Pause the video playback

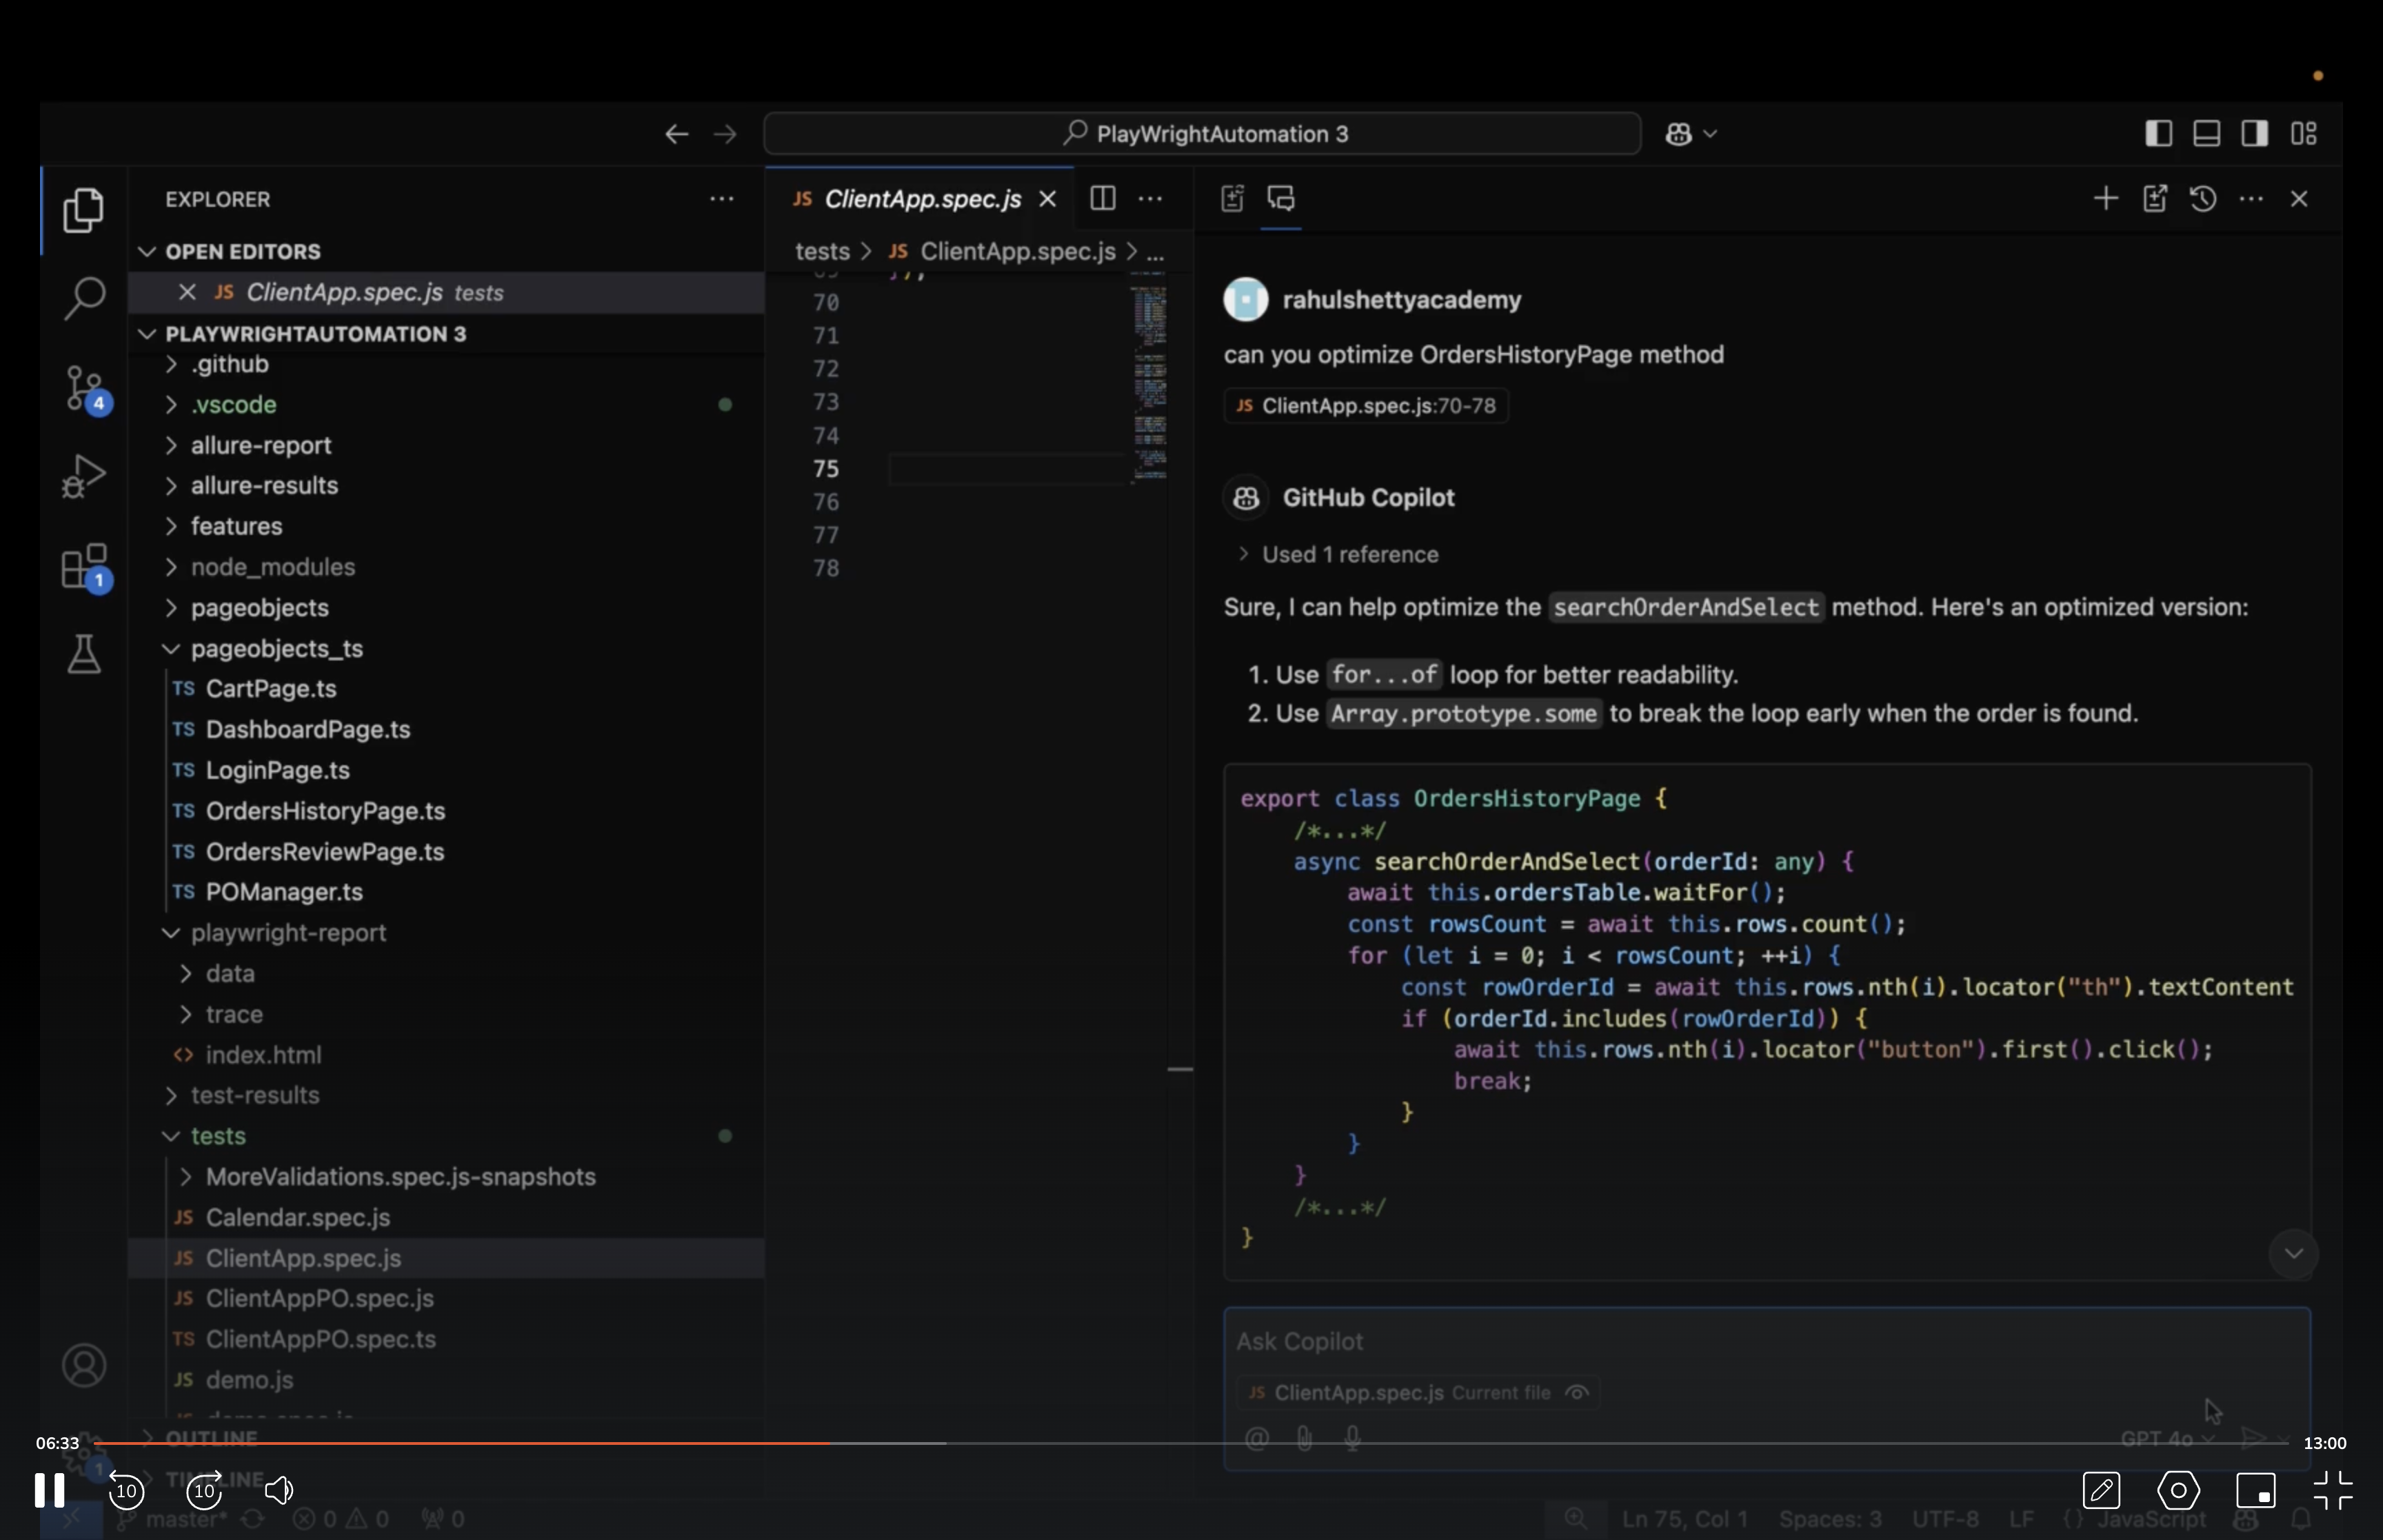pos(49,1491)
